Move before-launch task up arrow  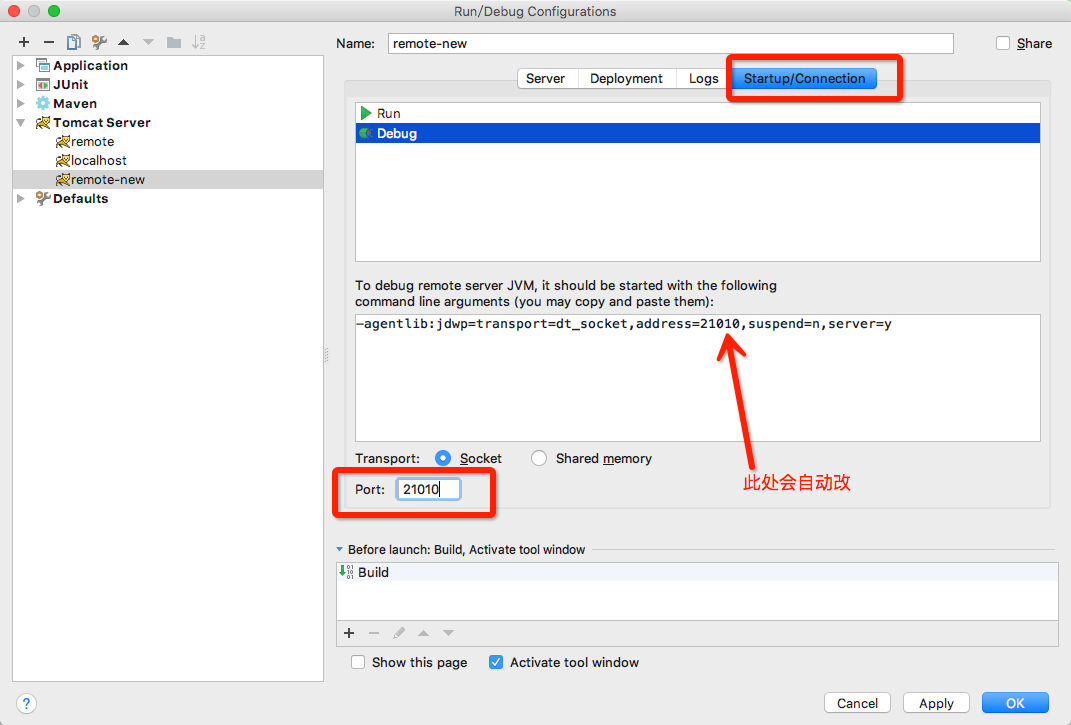coord(423,633)
